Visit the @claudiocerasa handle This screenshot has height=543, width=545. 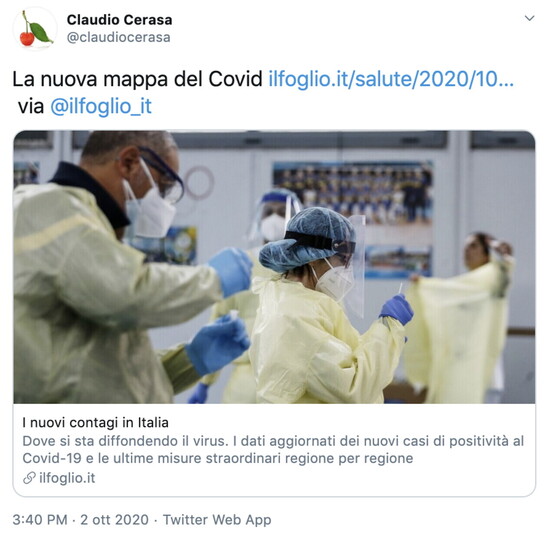118,37
